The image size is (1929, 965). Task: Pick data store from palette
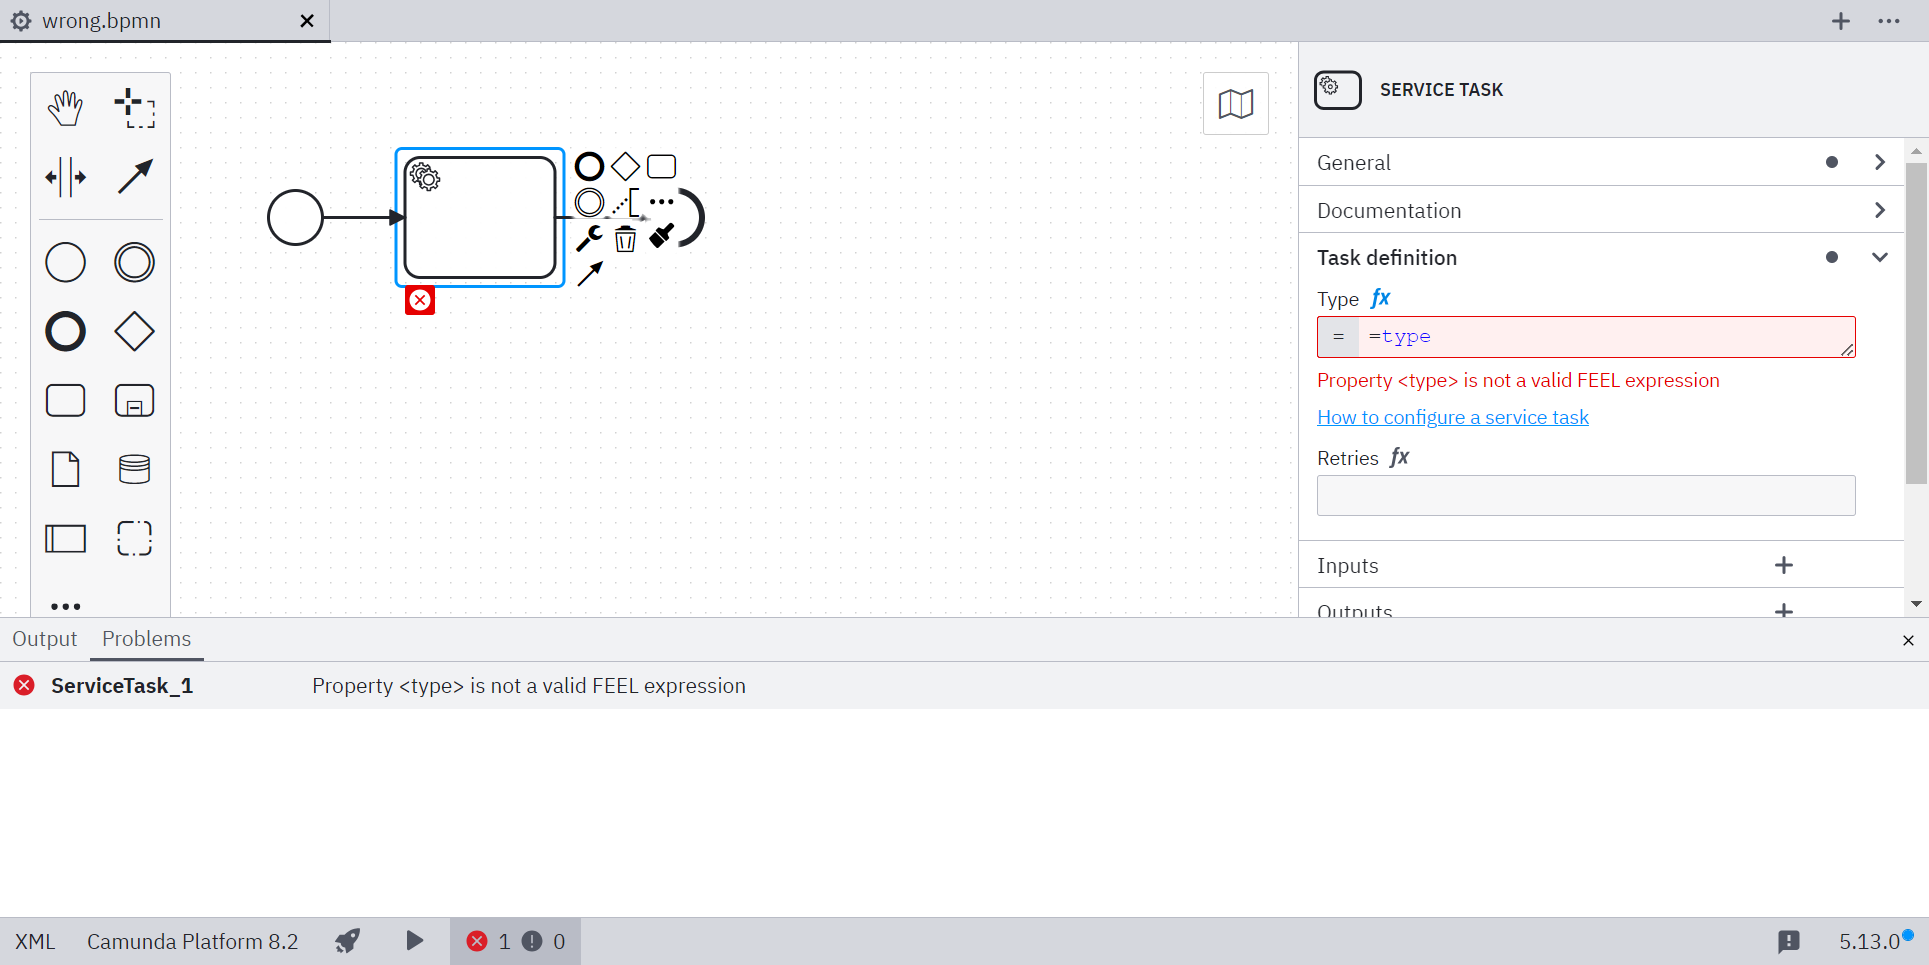135,469
